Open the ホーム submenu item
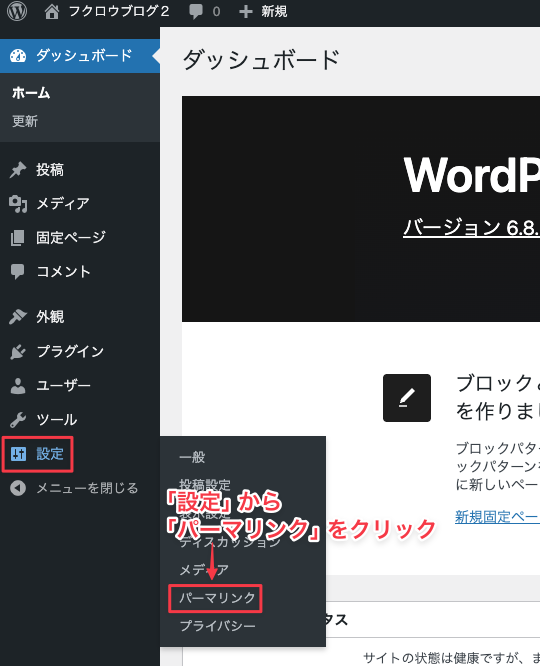This screenshot has height=666, width=540. [x=31, y=93]
